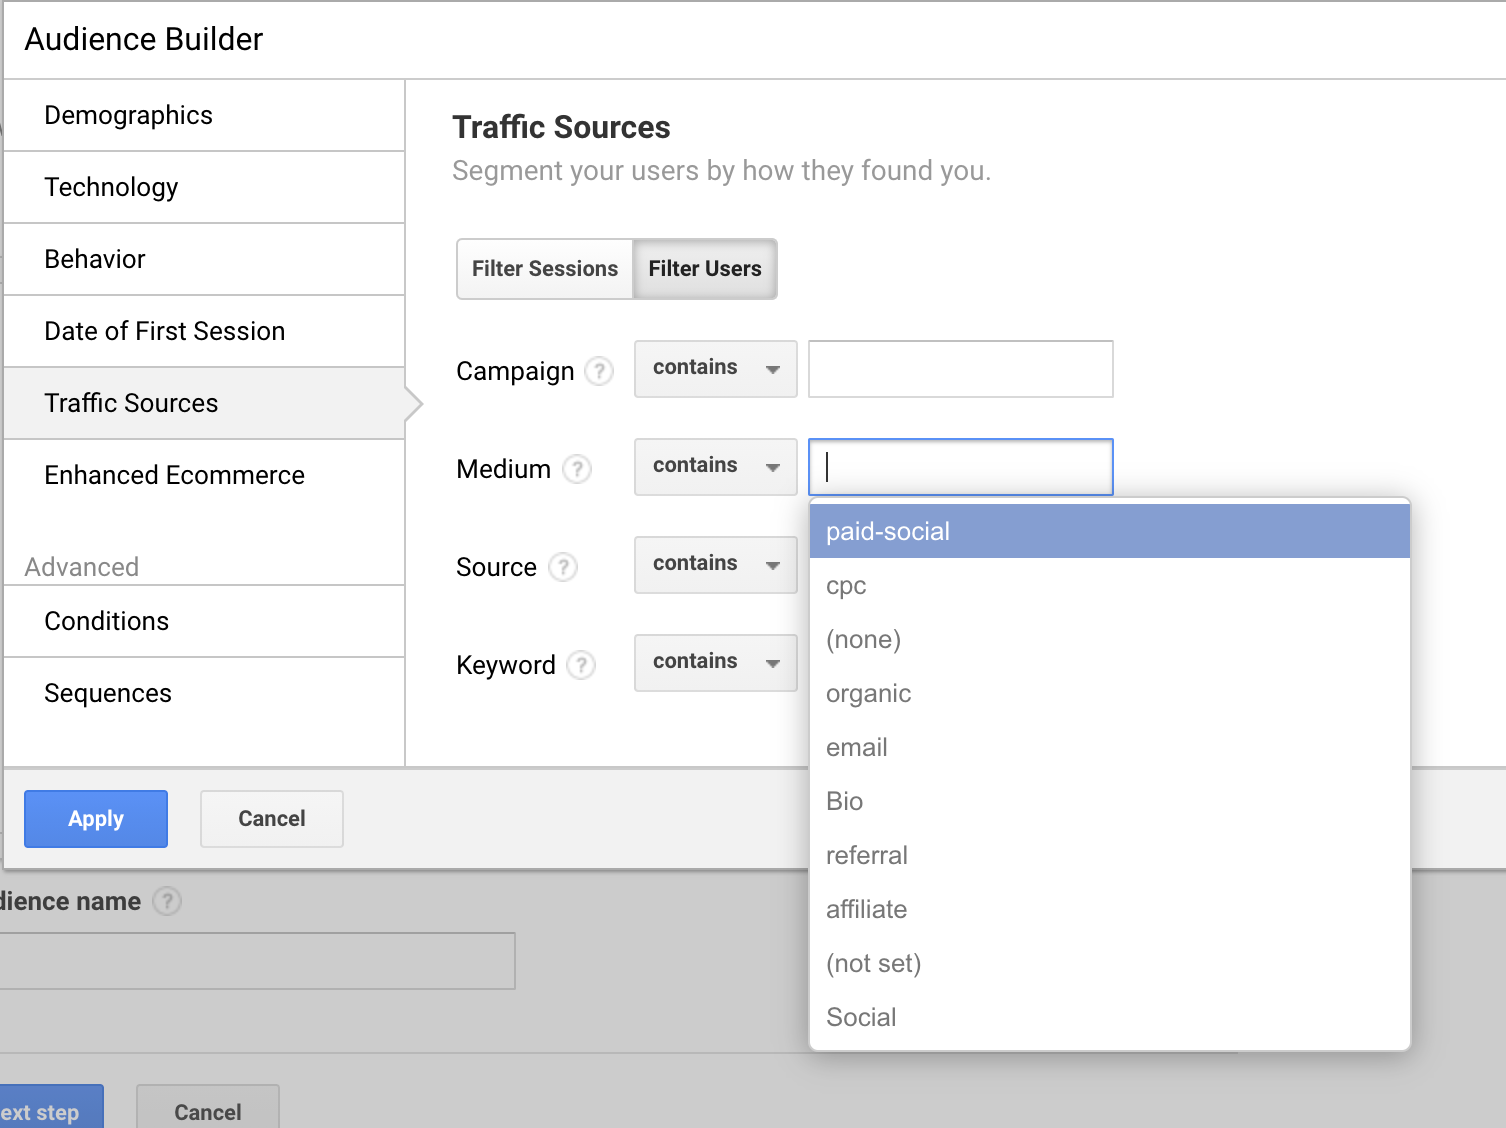1506x1128 pixels.
Task: Expand the Source contains dropdown
Action: 715,564
